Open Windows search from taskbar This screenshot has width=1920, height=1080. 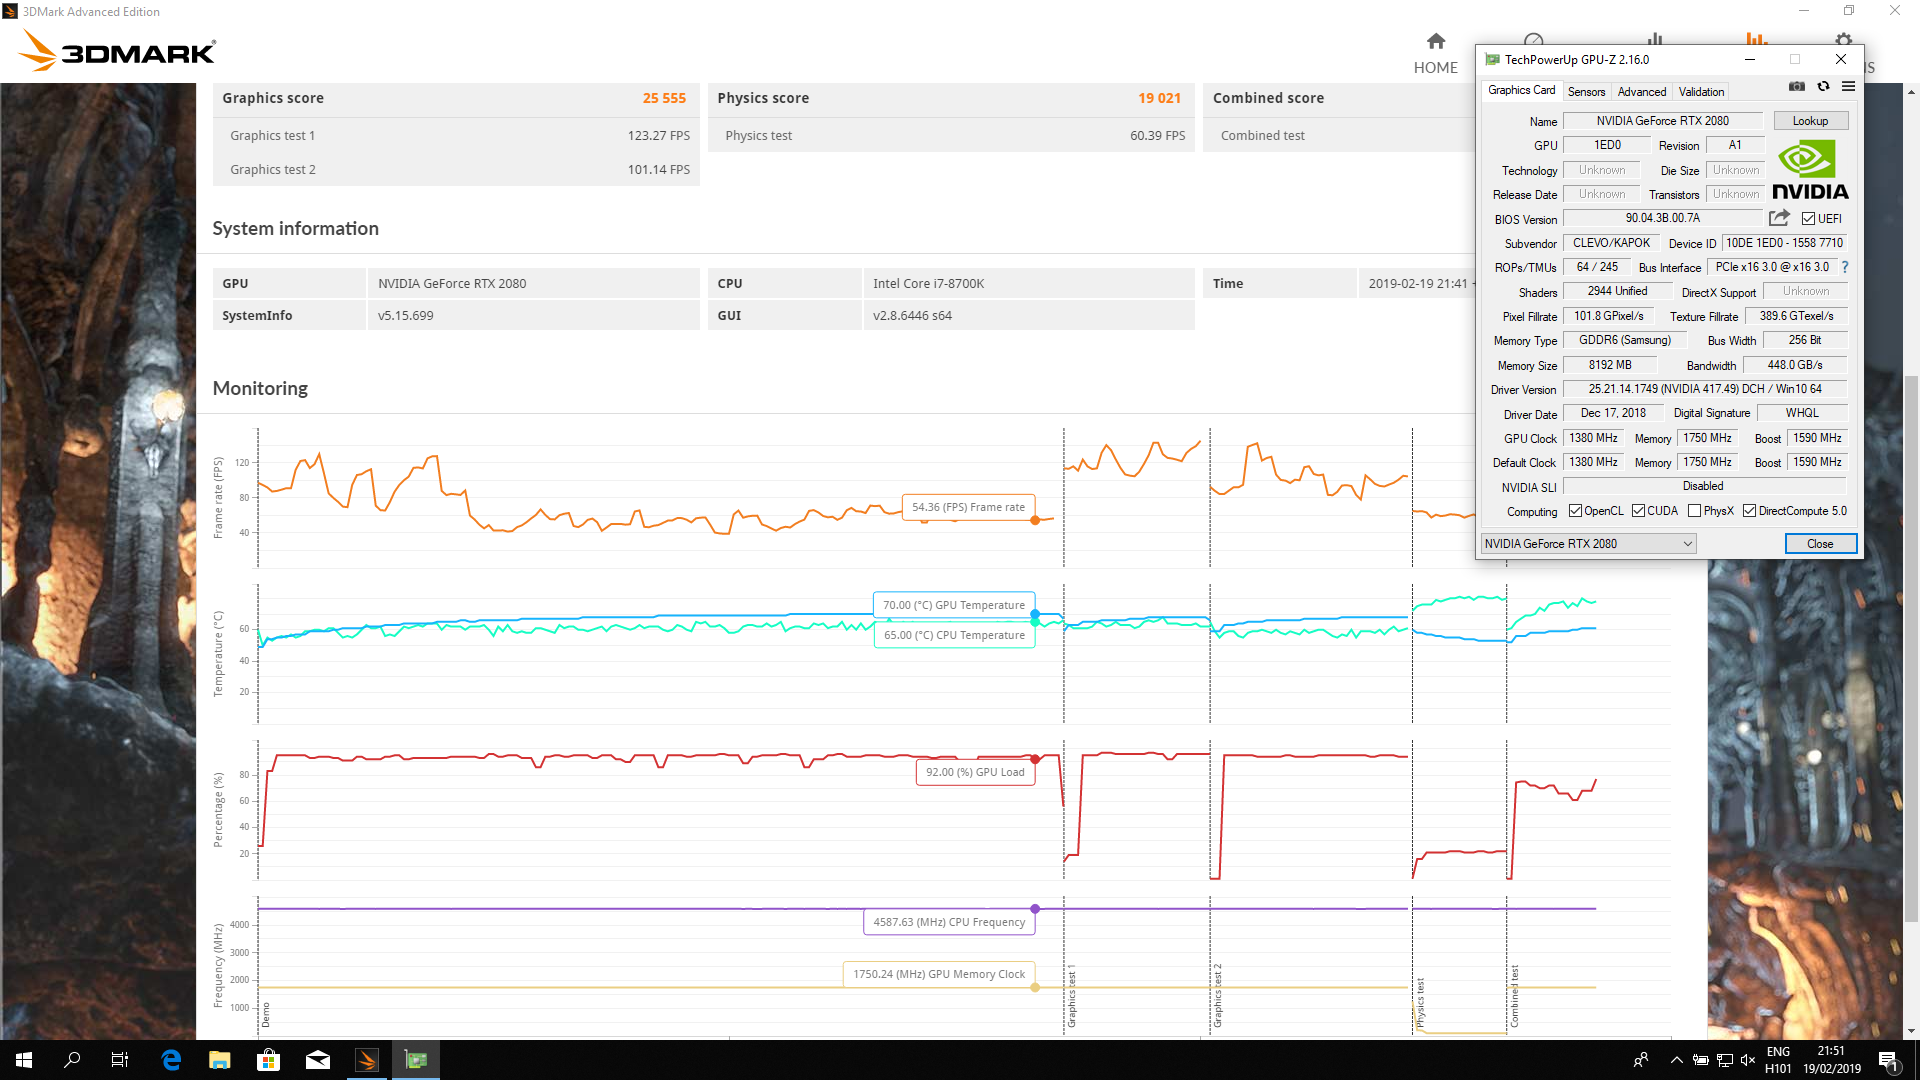[72, 1060]
